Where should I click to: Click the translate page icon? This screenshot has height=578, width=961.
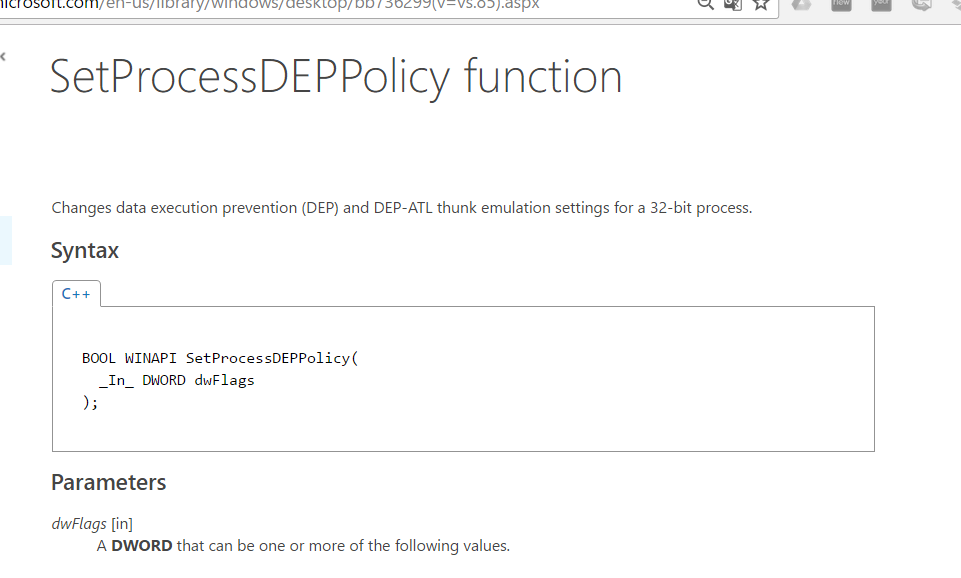[732, 4]
